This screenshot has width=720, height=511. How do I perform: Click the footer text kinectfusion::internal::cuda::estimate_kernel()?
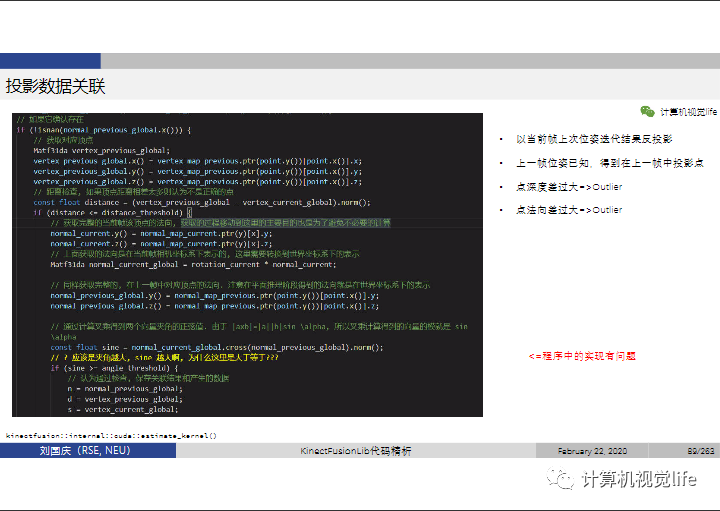111,435
